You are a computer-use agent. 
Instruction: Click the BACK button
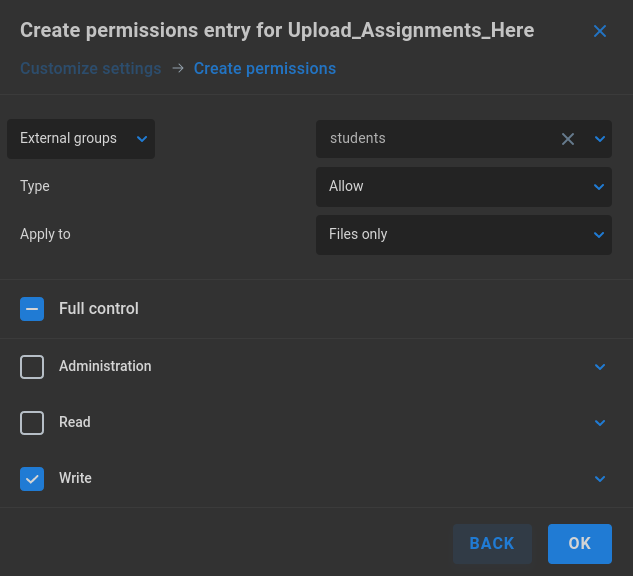coord(492,544)
